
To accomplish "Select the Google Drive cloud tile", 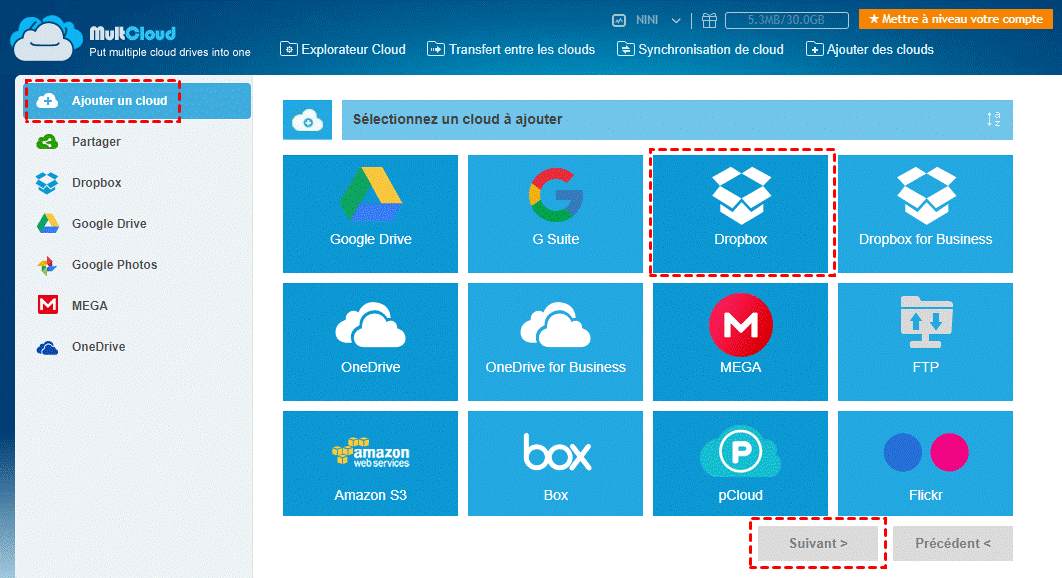I will point(370,214).
